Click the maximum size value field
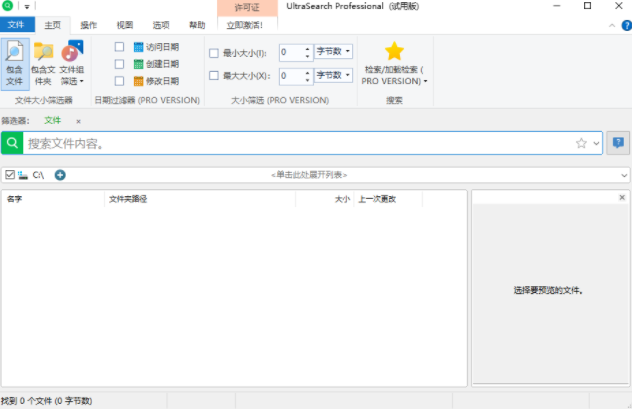This screenshot has width=632, height=409. 291,75
